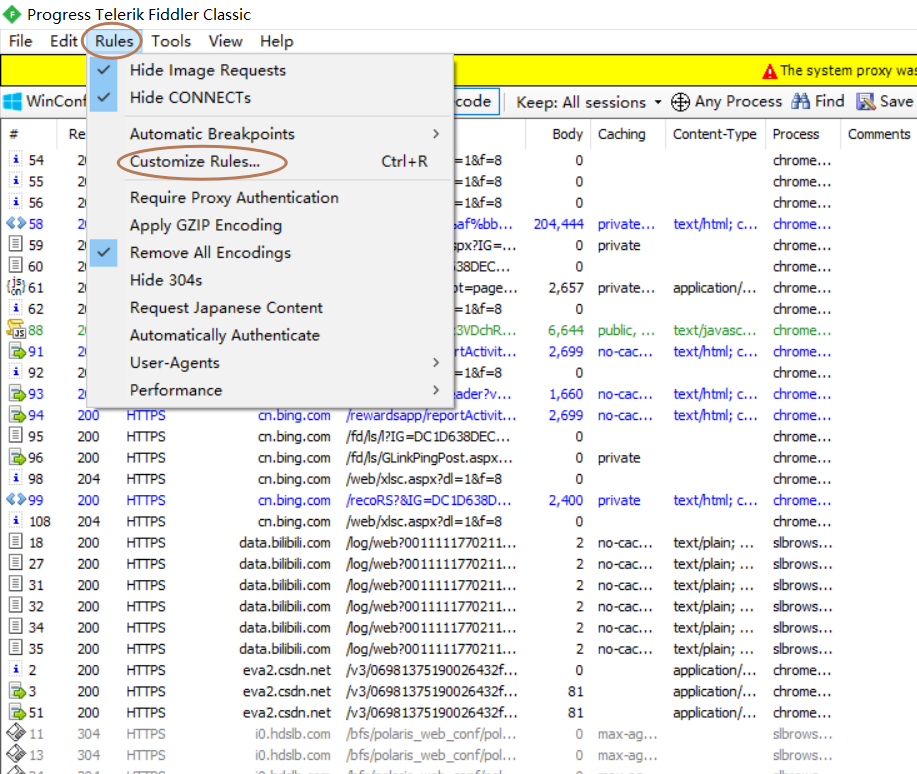Click the 6,644 body size cell
Screen dimensions: 917x774
566,330
